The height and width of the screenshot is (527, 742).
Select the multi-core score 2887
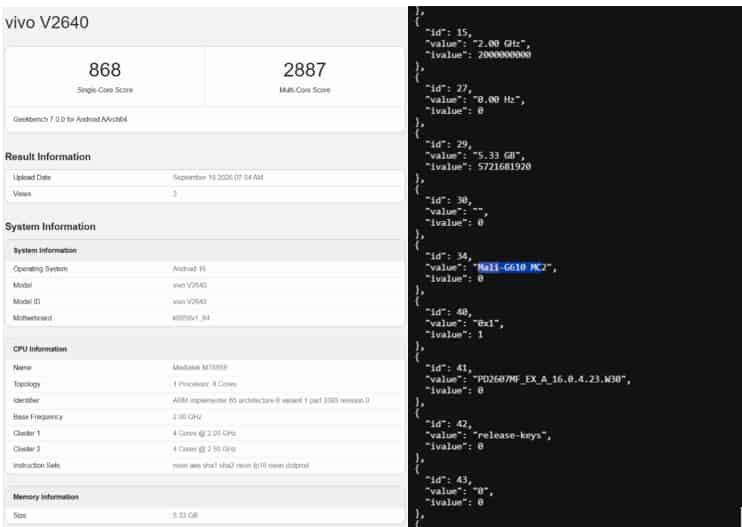(x=304, y=70)
